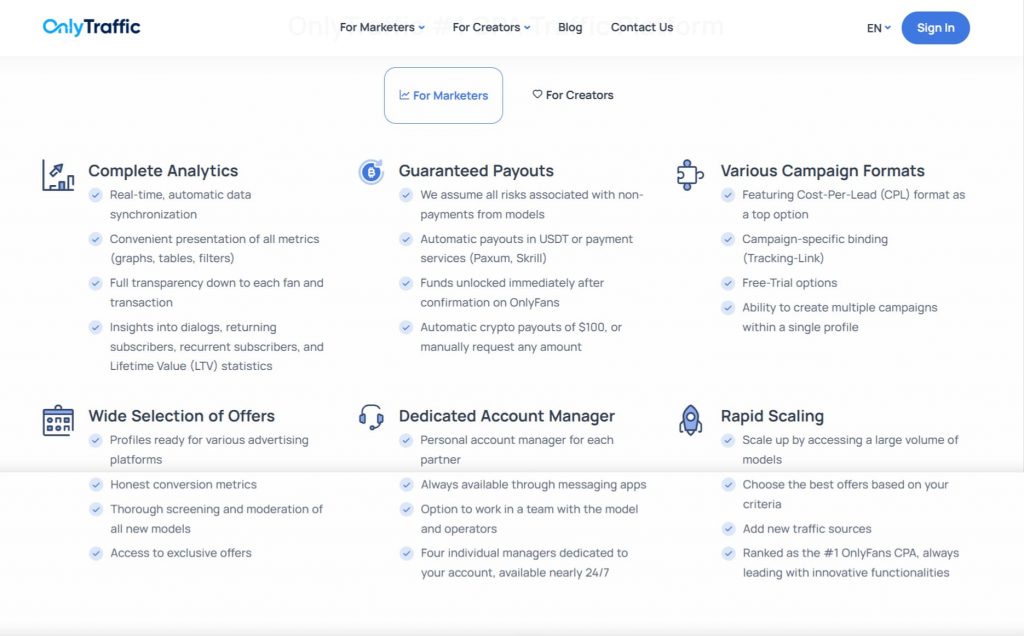Expand the For Creators navigation dropdown
The height and width of the screenshot is (636, 1024).
(x=491, y=27)
